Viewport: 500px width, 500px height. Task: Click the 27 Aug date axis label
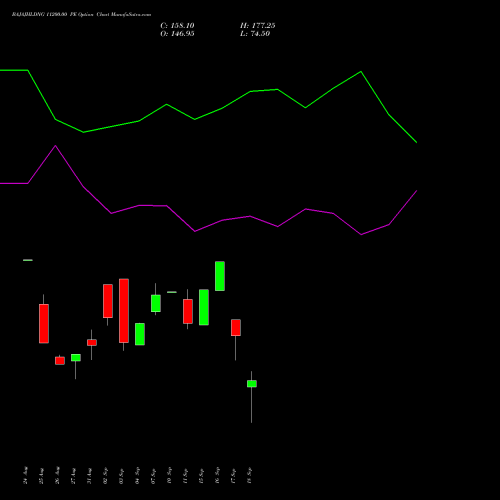(74, 476)
